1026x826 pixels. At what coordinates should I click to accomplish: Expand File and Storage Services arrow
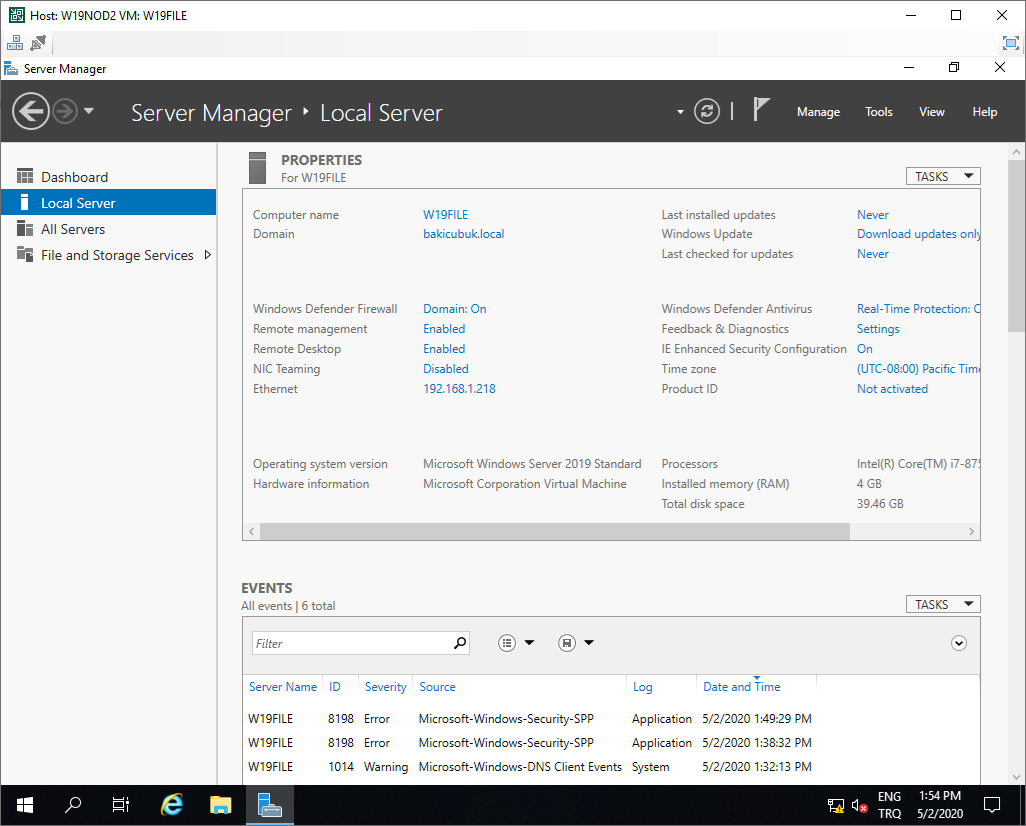[207, 255]
